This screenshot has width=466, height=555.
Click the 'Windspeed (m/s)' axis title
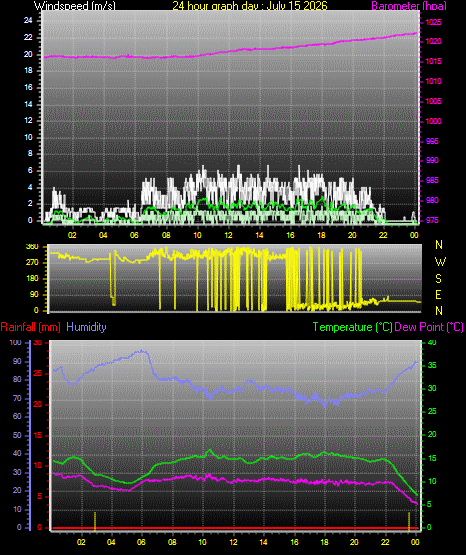[75, 5]
